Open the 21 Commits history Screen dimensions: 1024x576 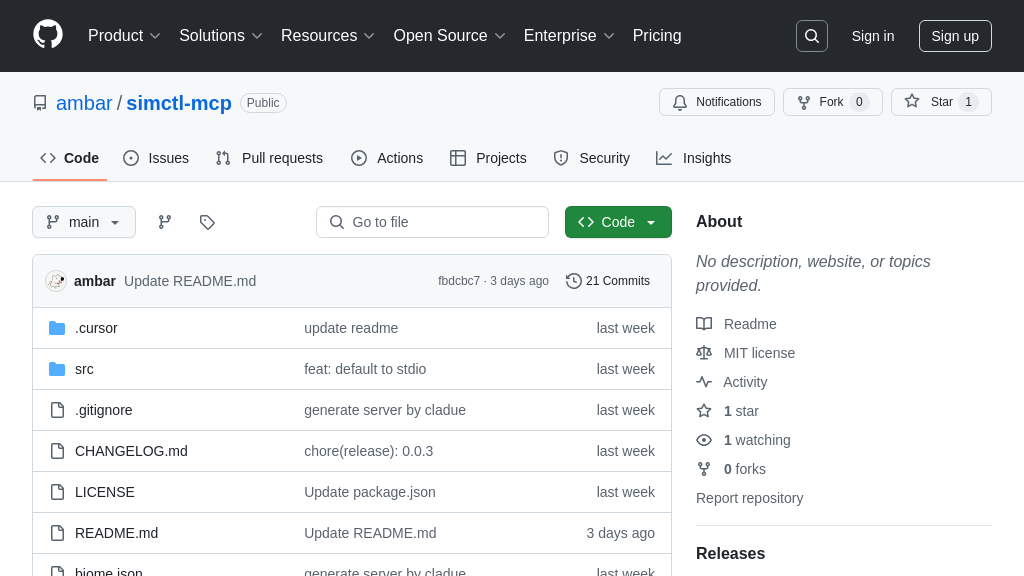tap(608, 281)
